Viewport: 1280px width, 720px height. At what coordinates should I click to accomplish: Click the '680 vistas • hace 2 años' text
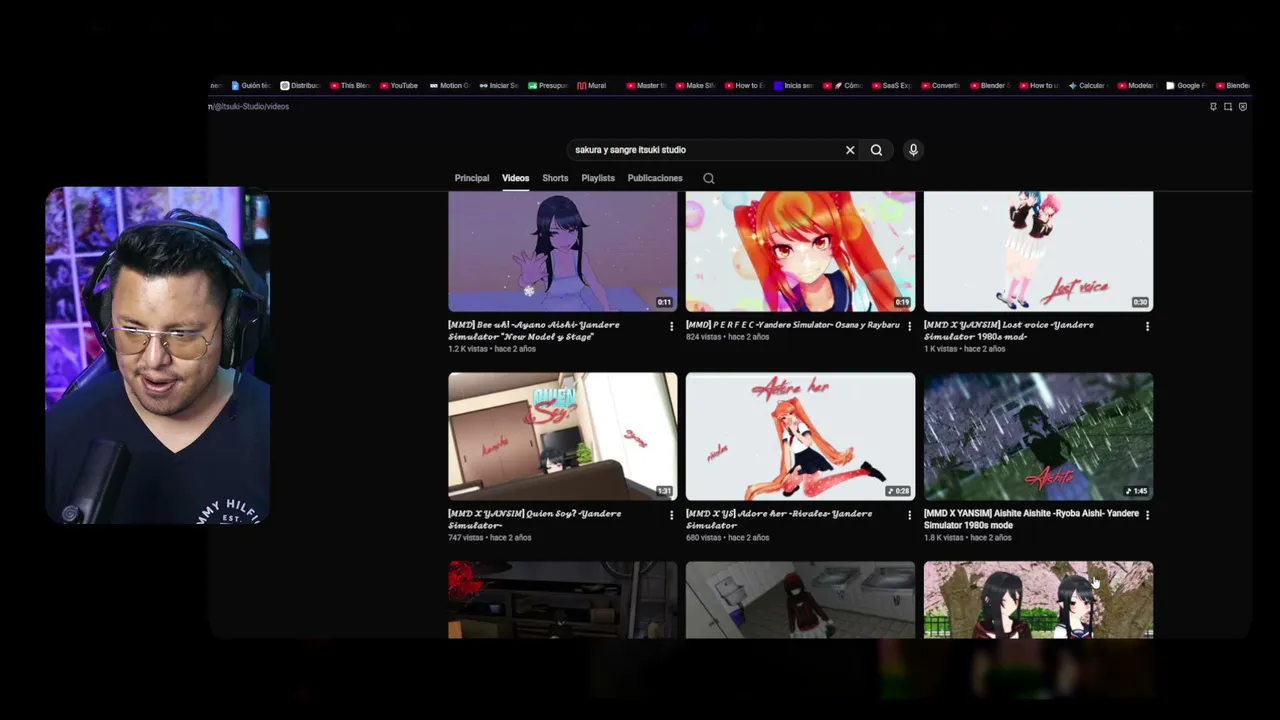pos(727,538)
